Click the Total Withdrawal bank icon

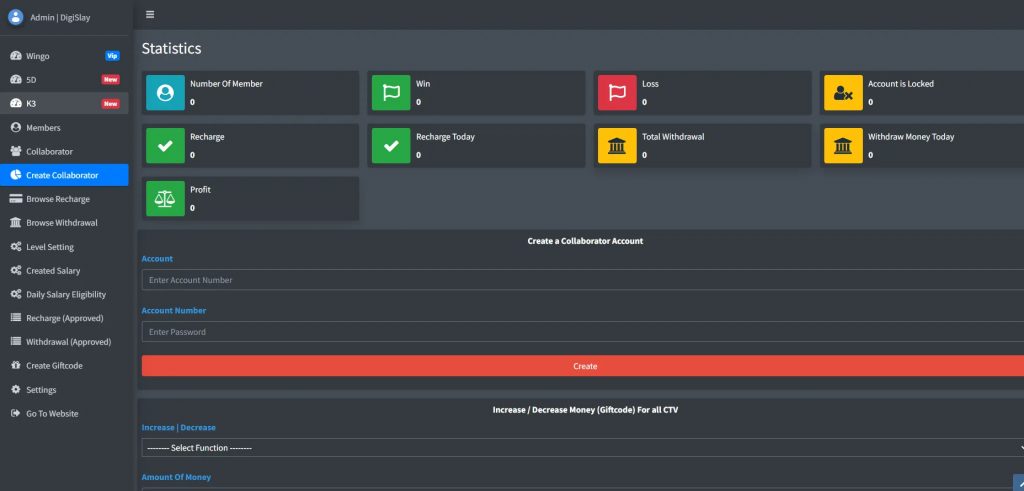617,145
